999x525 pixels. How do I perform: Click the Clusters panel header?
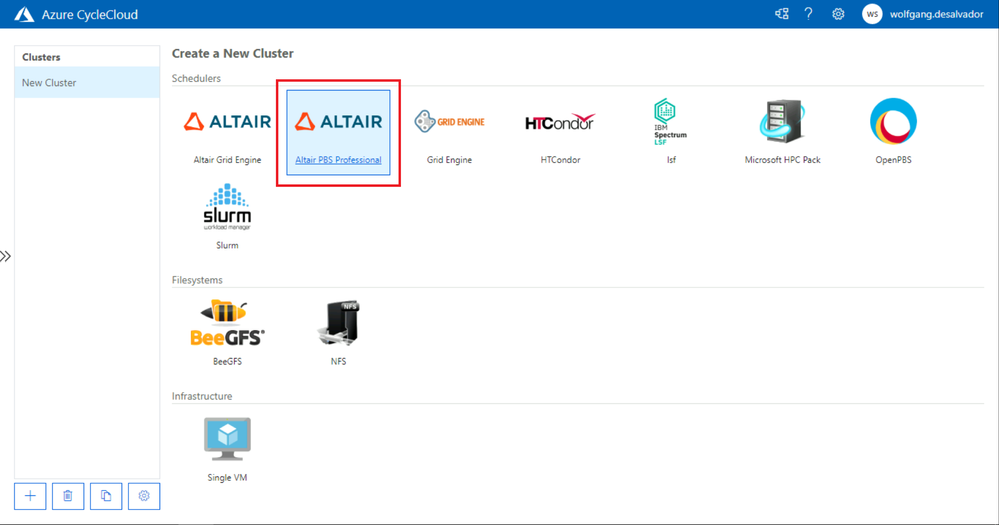[x=41, y=57]
